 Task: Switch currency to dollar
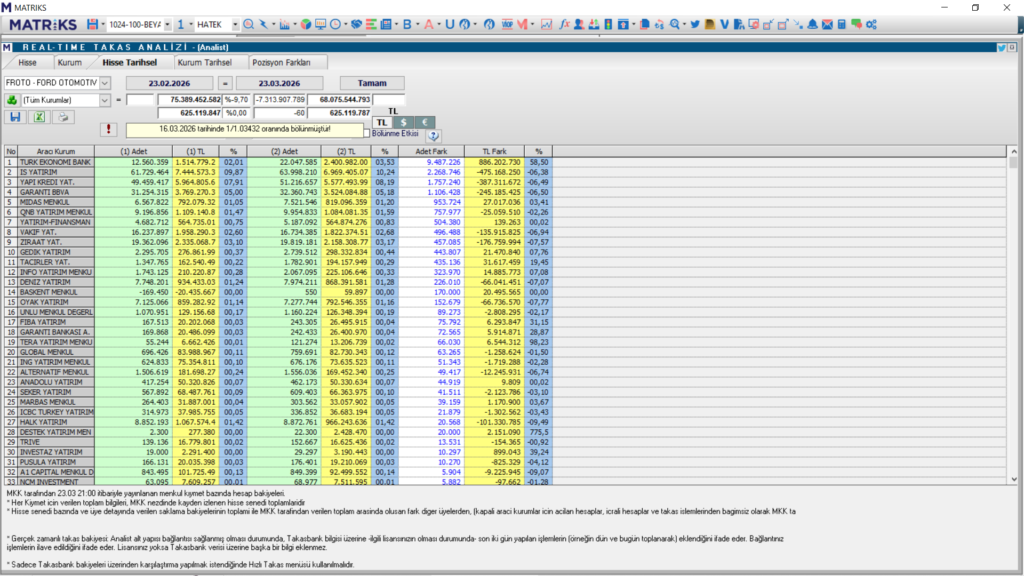[404, 122]
